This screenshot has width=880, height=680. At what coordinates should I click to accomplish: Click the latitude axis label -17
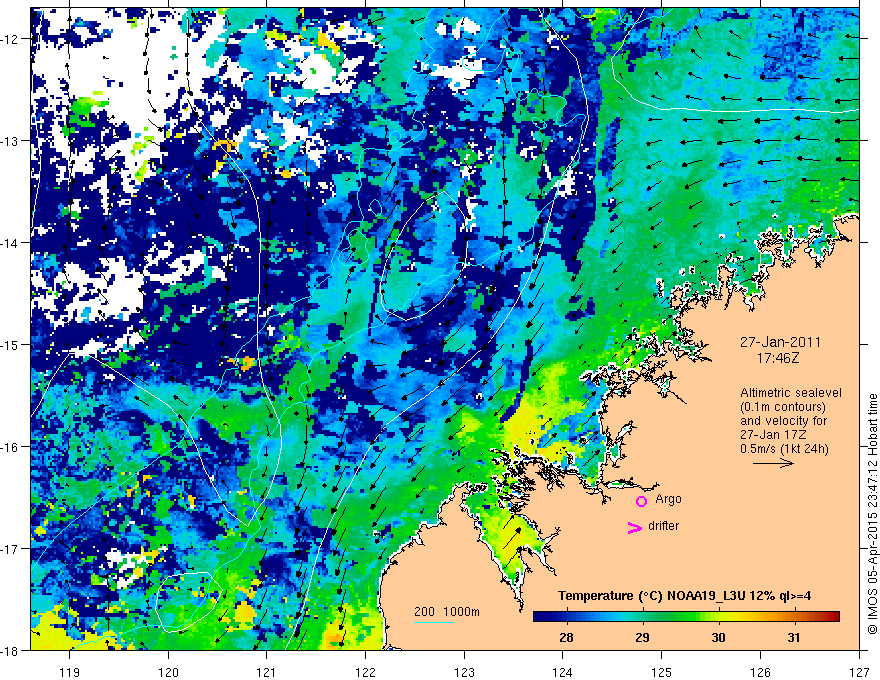click(10, 548)
